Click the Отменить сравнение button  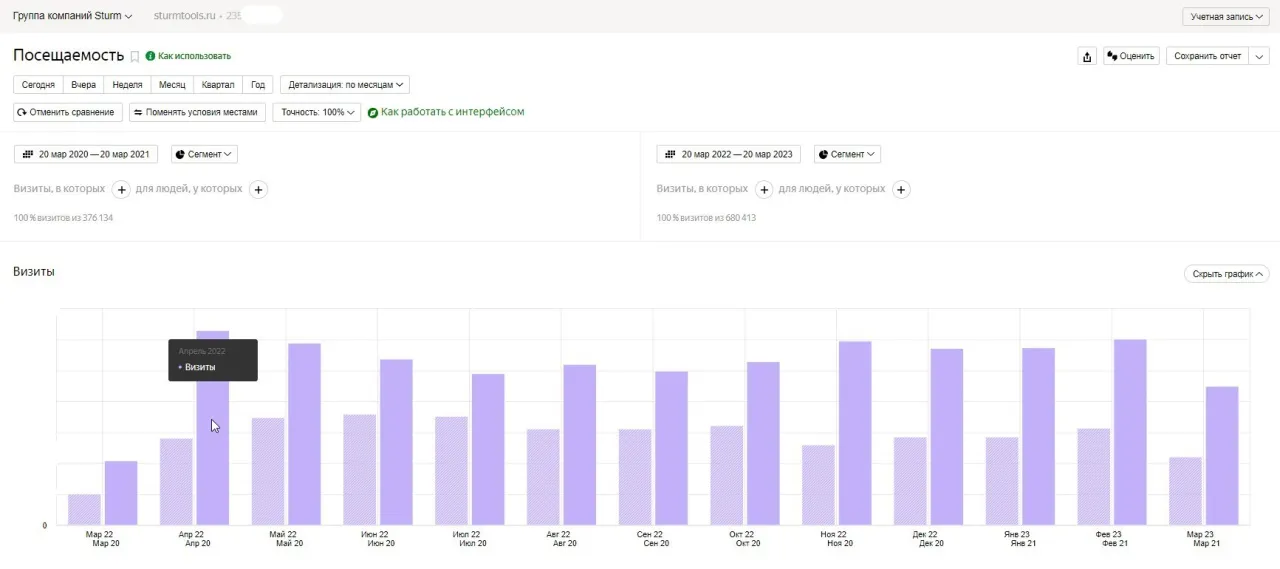click(68, 112)
